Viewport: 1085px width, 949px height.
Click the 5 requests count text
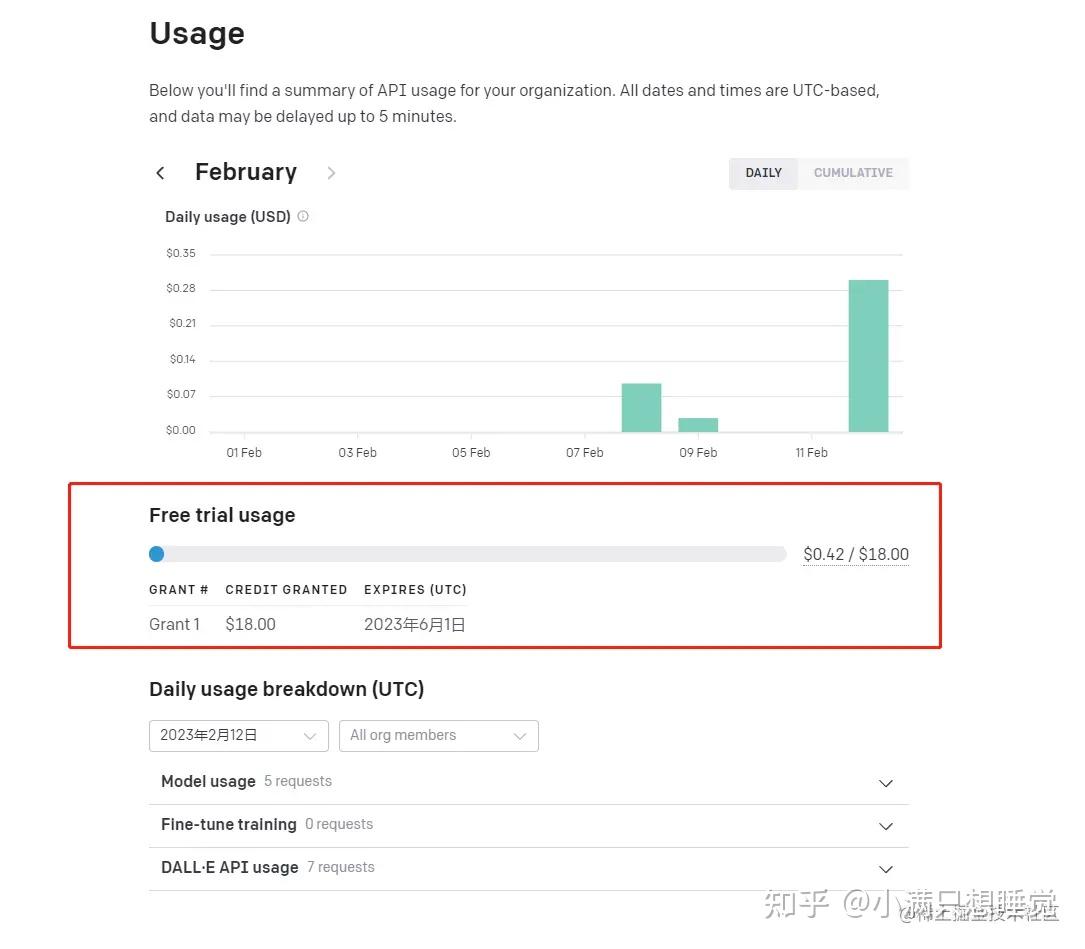(x=298, y=781)
